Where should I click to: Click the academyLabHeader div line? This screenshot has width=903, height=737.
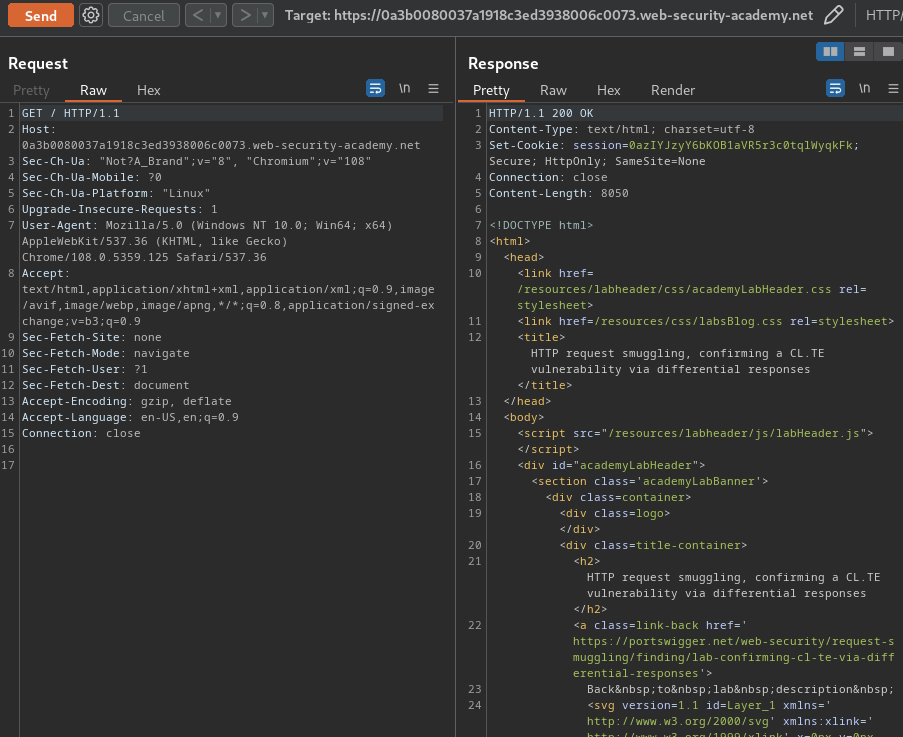pyautogui.click(x=611, y=465)
